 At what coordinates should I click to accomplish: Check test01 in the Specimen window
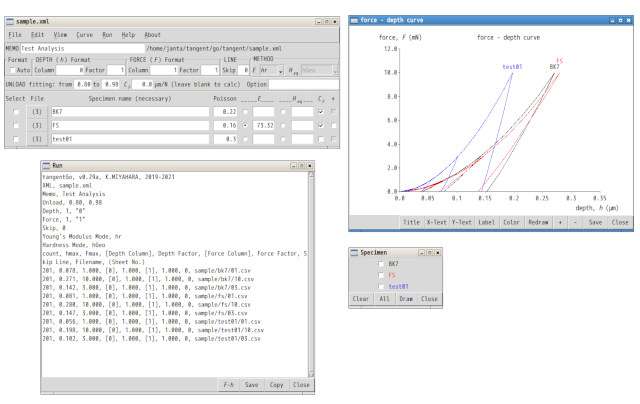(381, 286)
